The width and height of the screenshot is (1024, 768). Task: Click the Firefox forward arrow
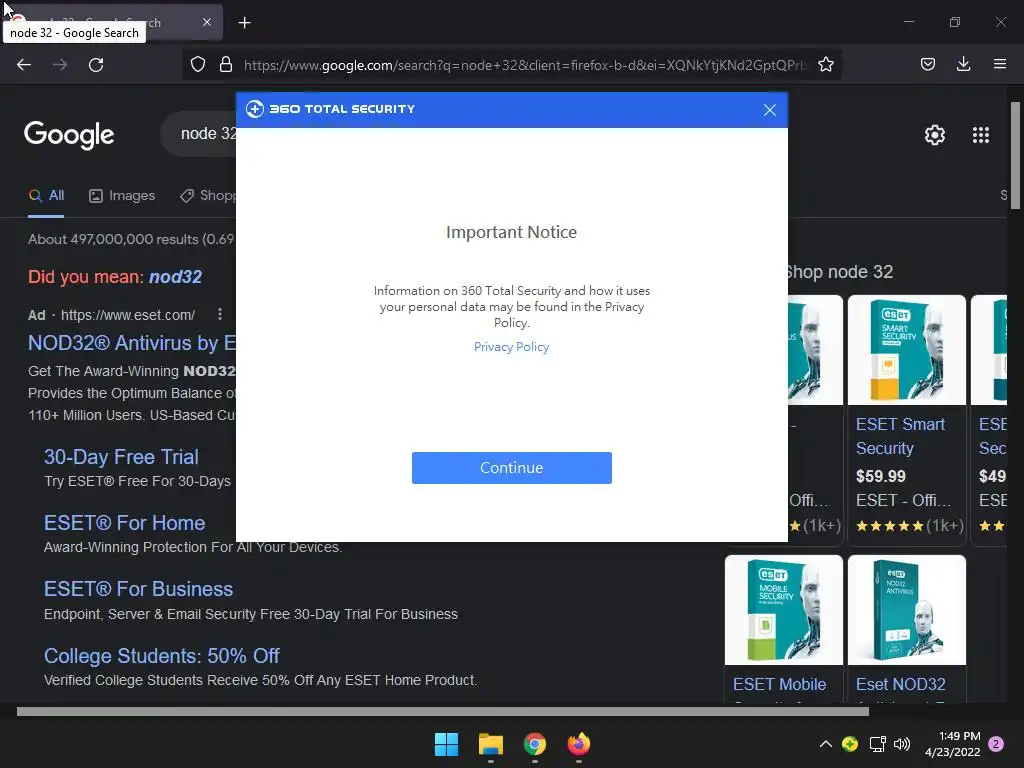click(60, 65)
